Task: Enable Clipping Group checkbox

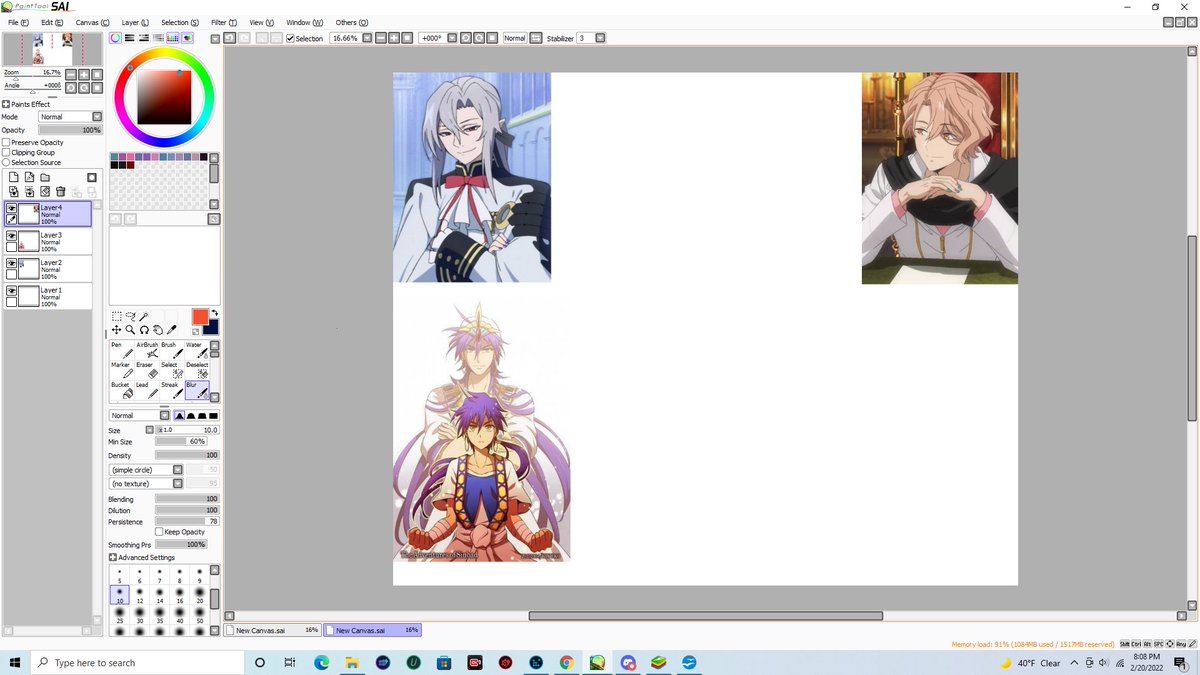Action: pyautogui.click(x=6, y=152)
